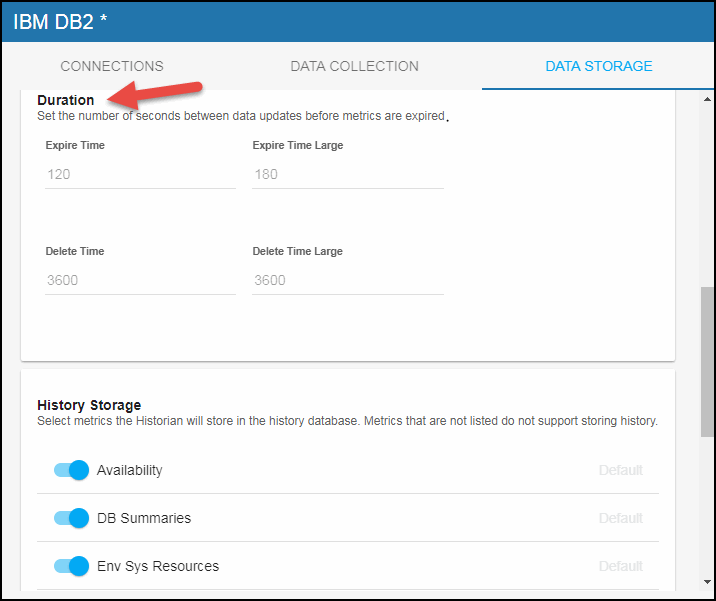Click the scrollbar up arrow
Image resolution: width=716 pixels, height=601 pixels.
click(707, 99)
